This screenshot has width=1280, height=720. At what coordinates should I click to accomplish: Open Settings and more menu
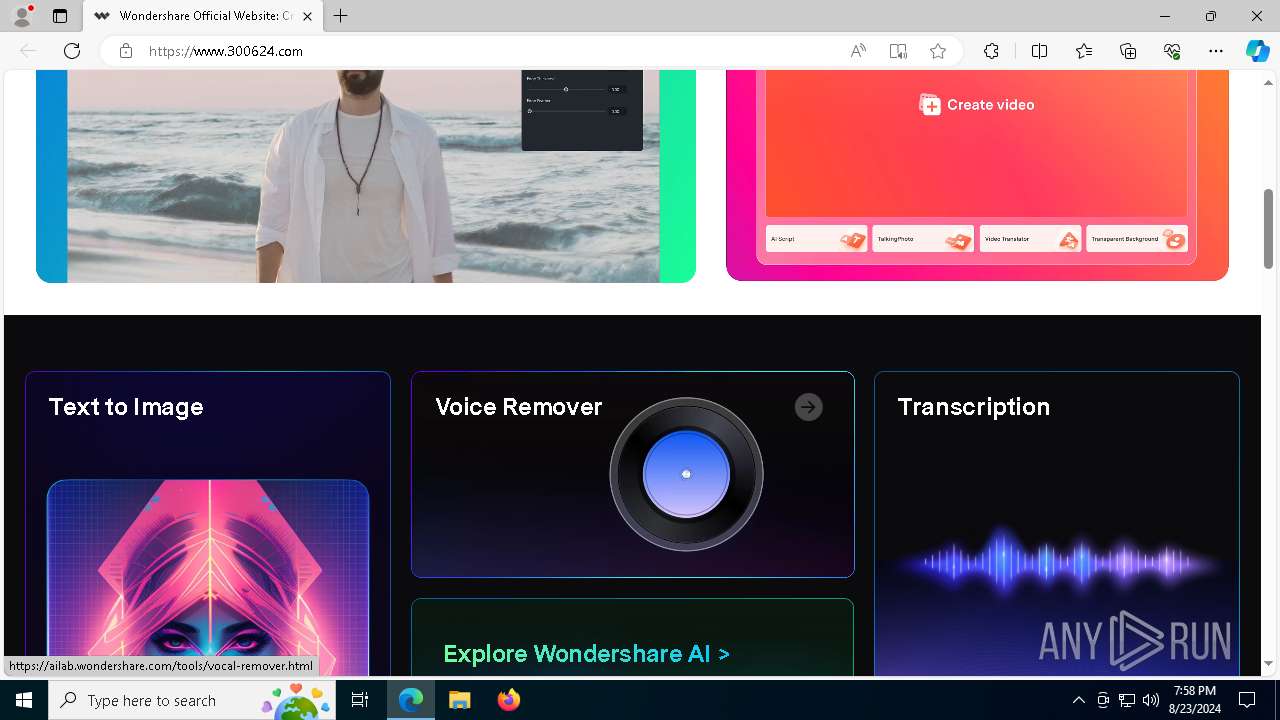(1216, 51)
